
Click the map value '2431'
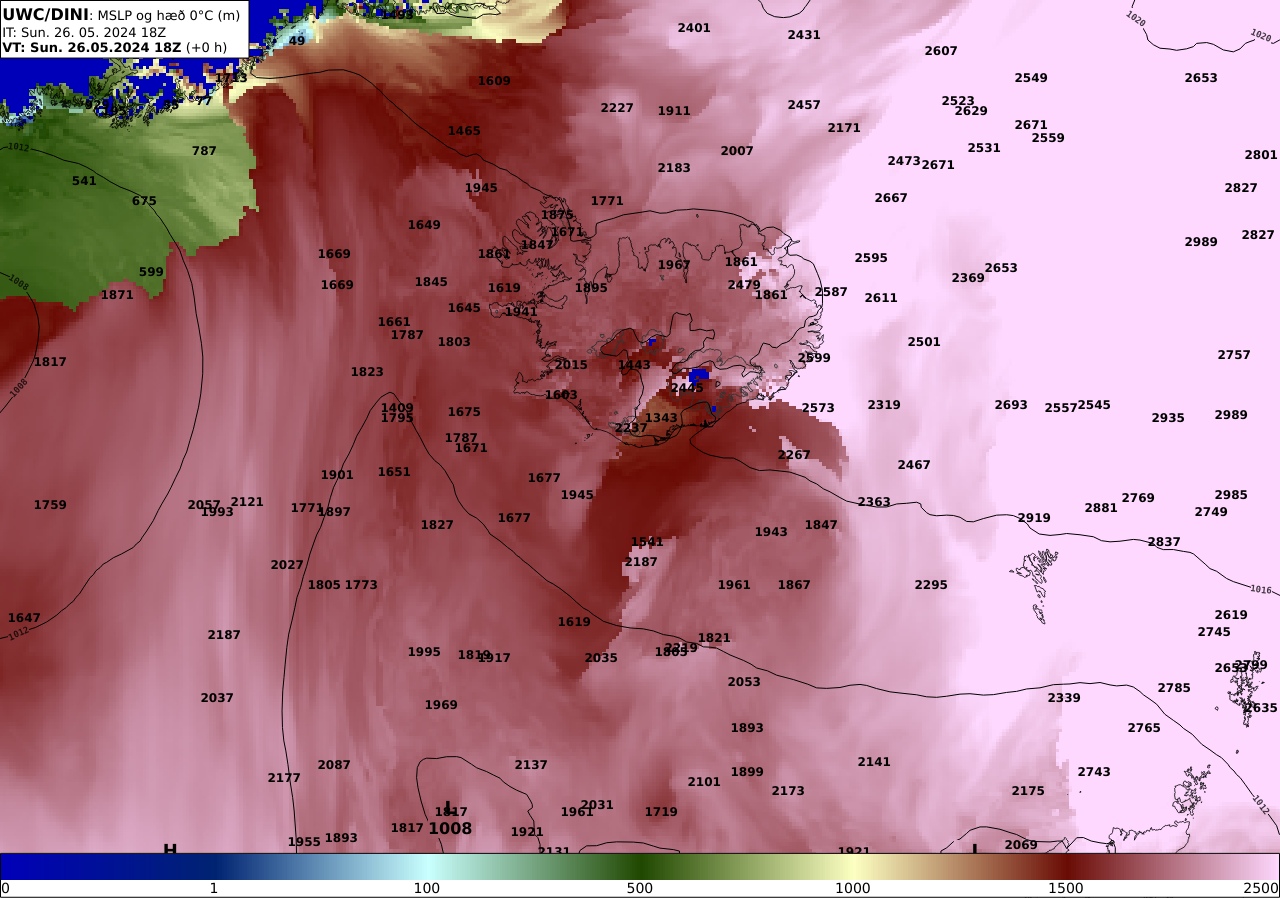tap(804, 35)
